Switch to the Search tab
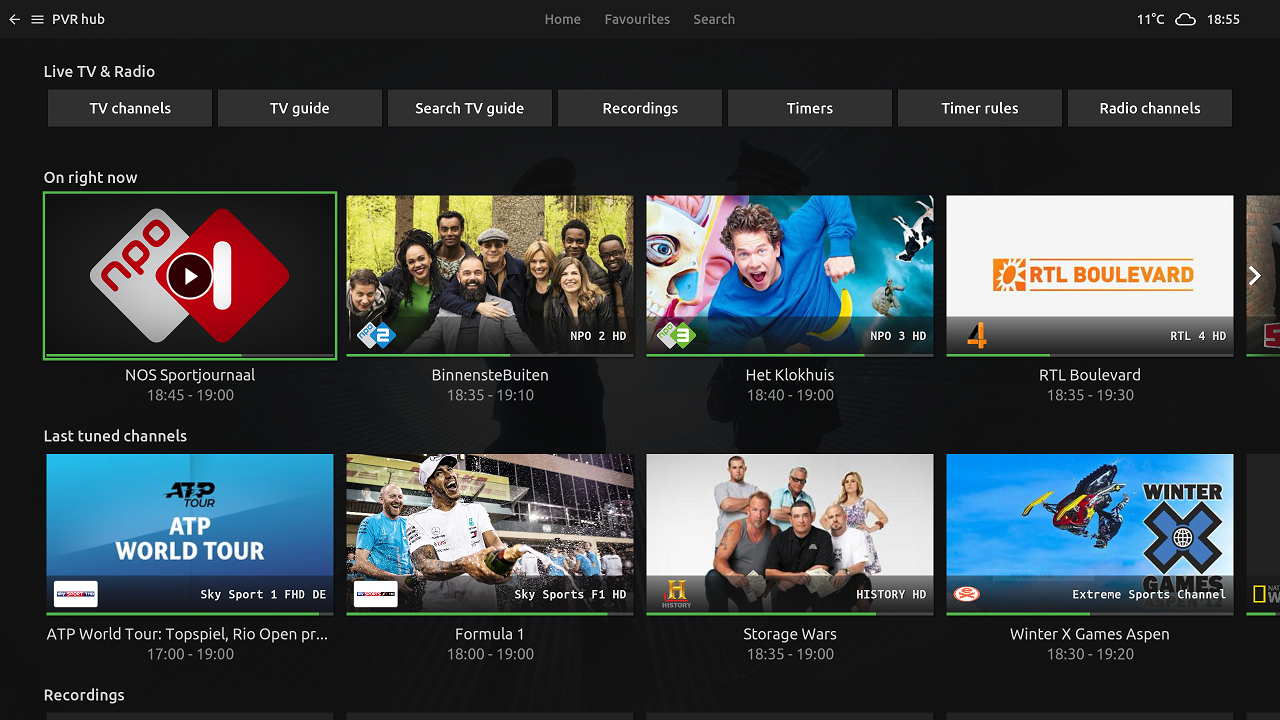Image resolution: width=1280 pixels, height=720 pixels. [714, 19]
